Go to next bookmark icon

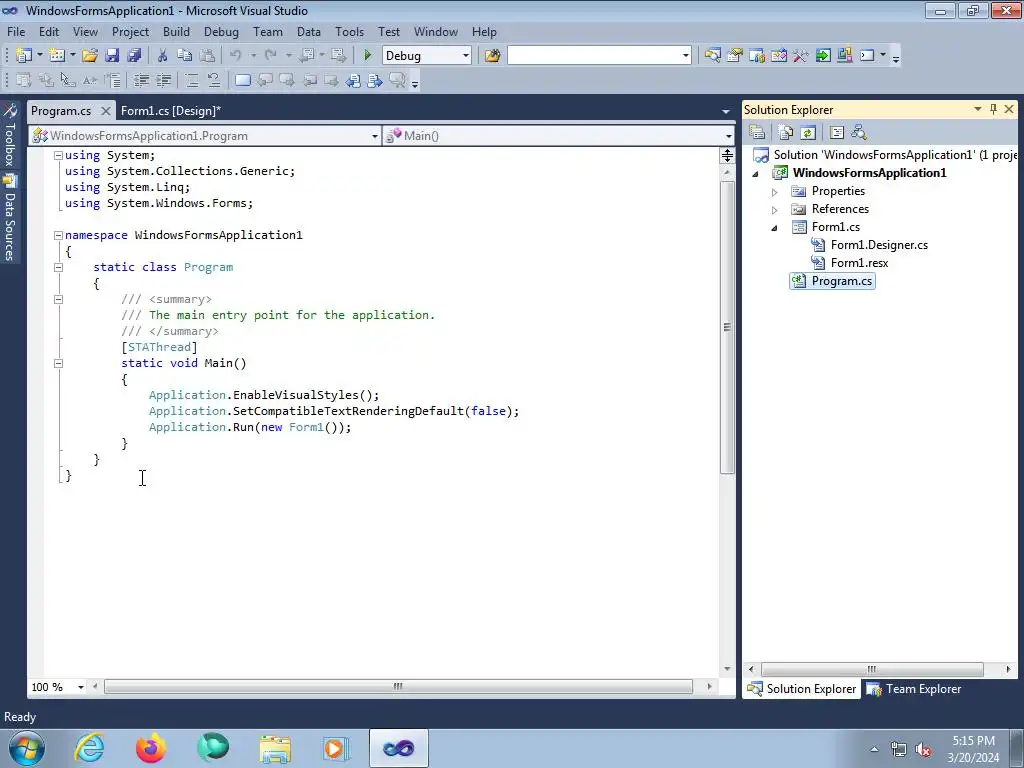point(287,80)
